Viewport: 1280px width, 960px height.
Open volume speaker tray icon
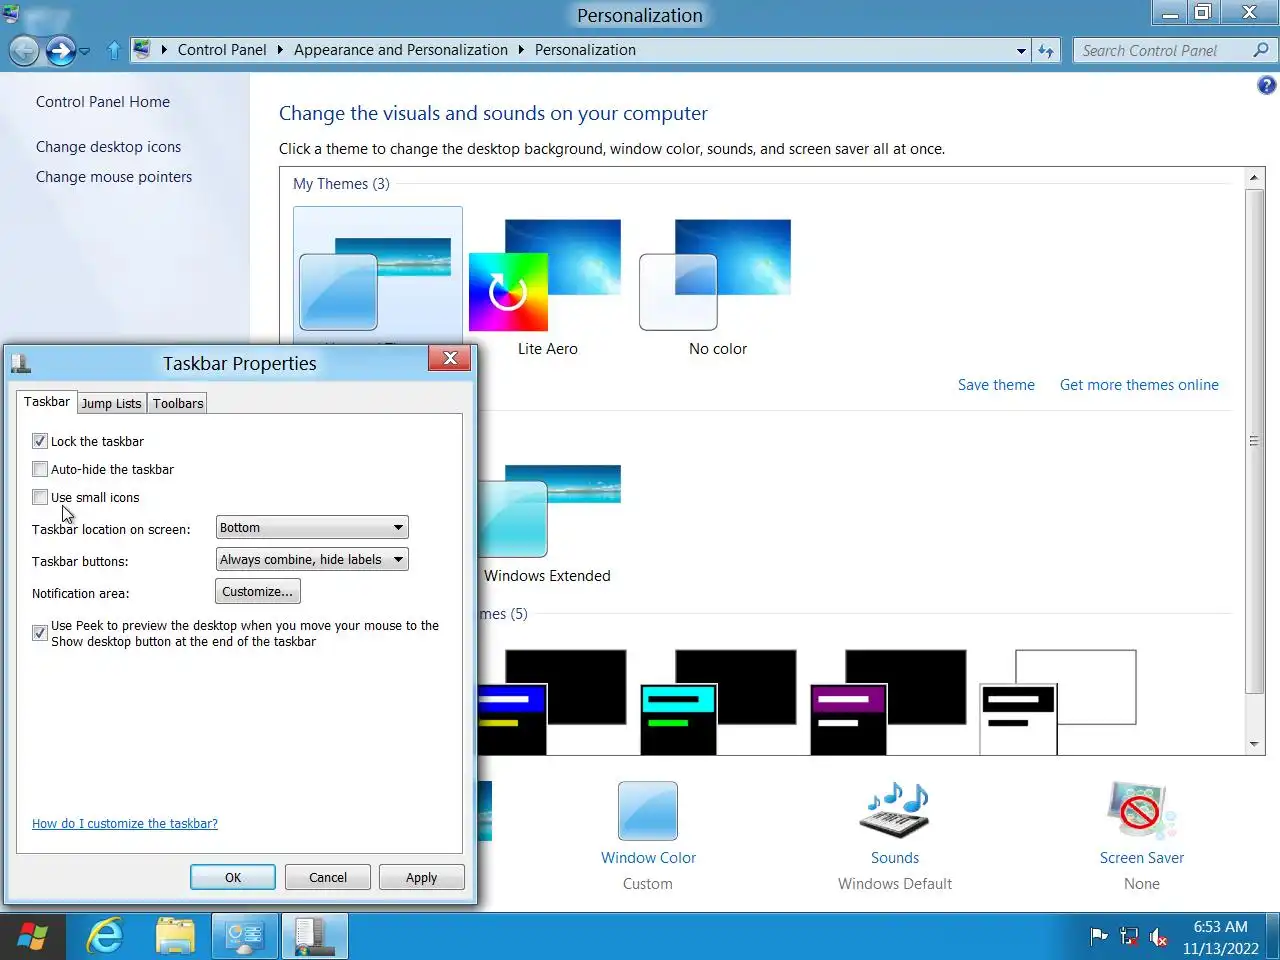tap(1158, 937)
